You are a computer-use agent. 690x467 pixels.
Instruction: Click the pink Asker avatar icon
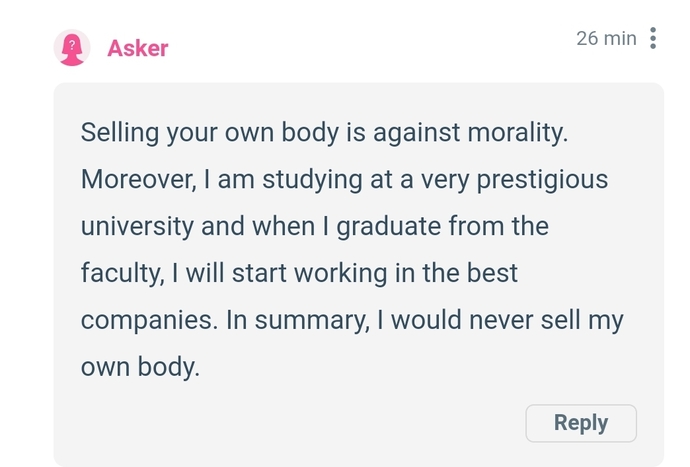tap(72, 48)
